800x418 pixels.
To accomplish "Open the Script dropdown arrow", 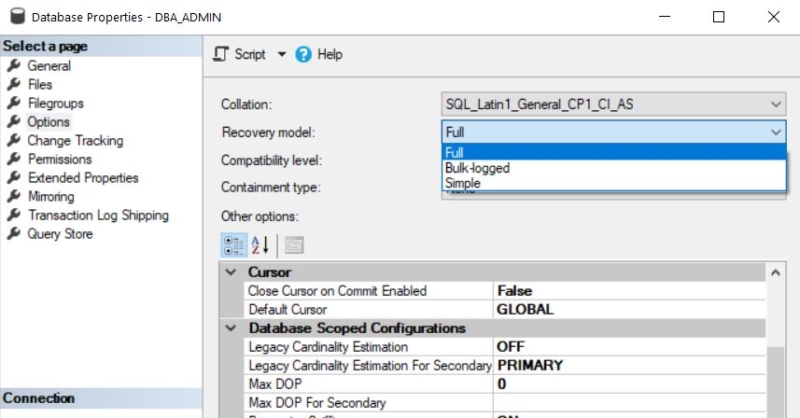I will pos(282,54).
